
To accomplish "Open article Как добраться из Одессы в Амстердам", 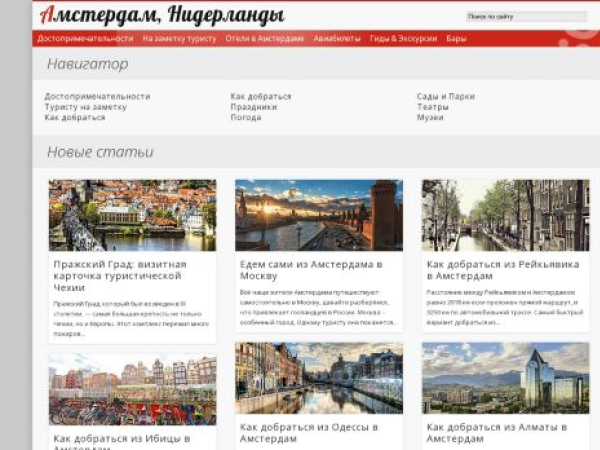I will pos(309,433).
